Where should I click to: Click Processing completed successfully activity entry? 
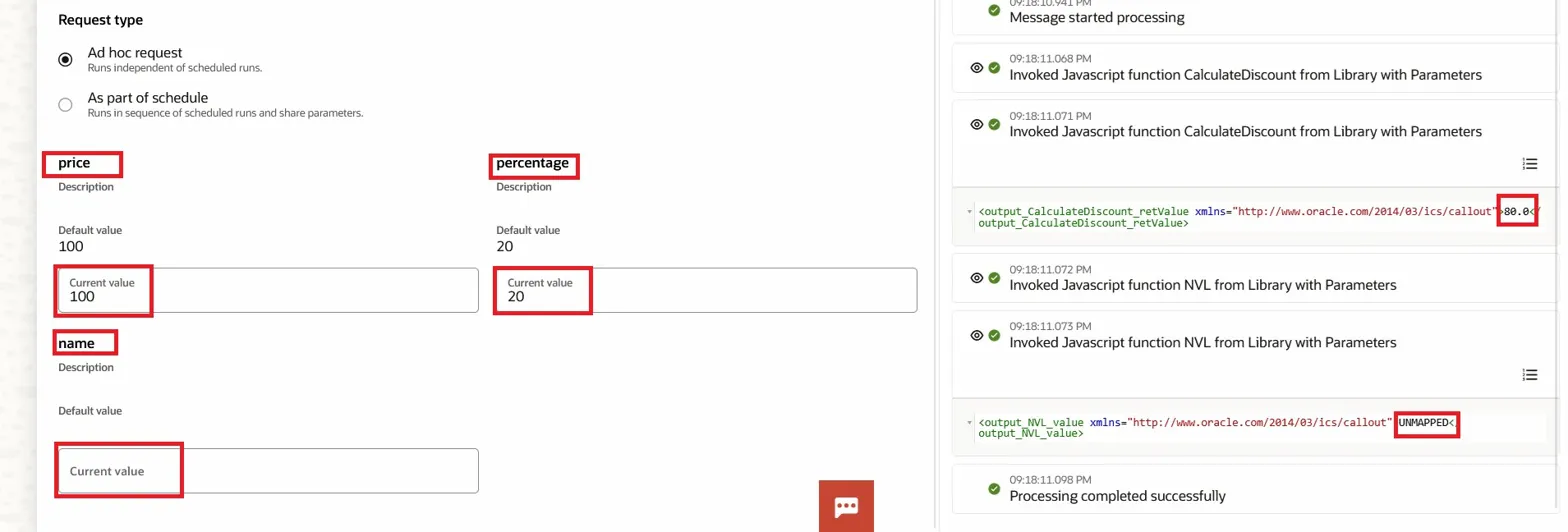coord(1116,496)
